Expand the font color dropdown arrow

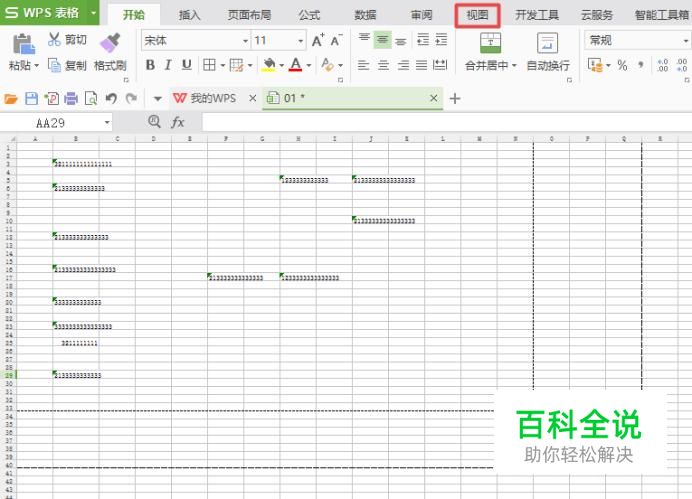point(308,66)
